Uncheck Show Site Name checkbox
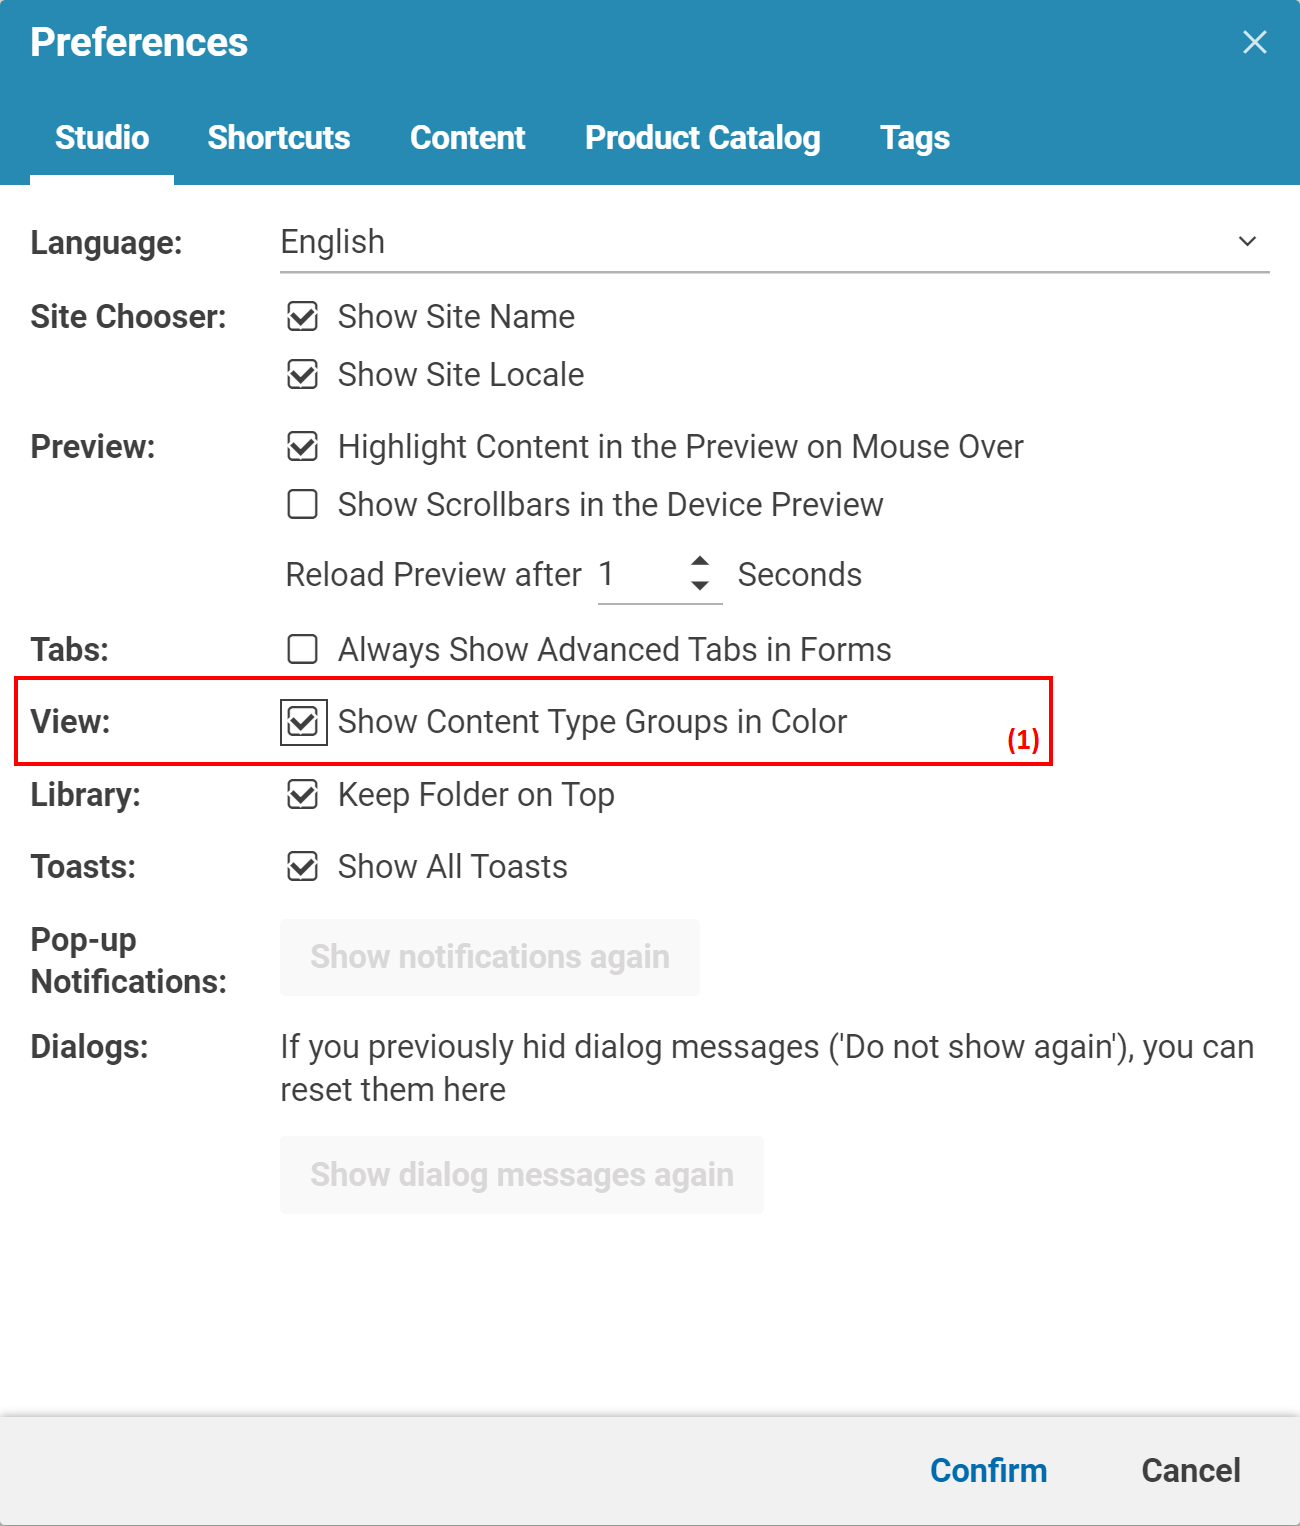1300x1526 pixels. [303, 317]
